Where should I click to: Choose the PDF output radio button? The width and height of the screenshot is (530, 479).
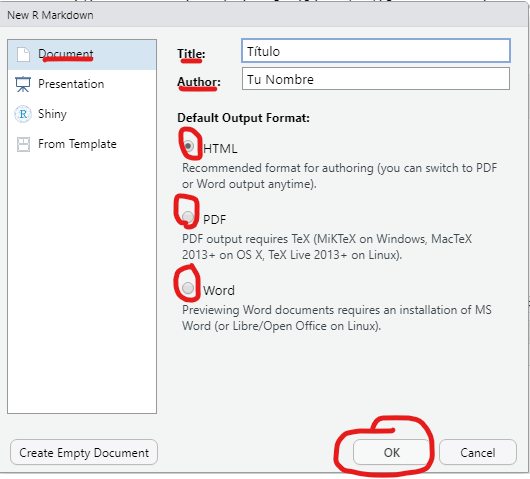tap(188, 217)
